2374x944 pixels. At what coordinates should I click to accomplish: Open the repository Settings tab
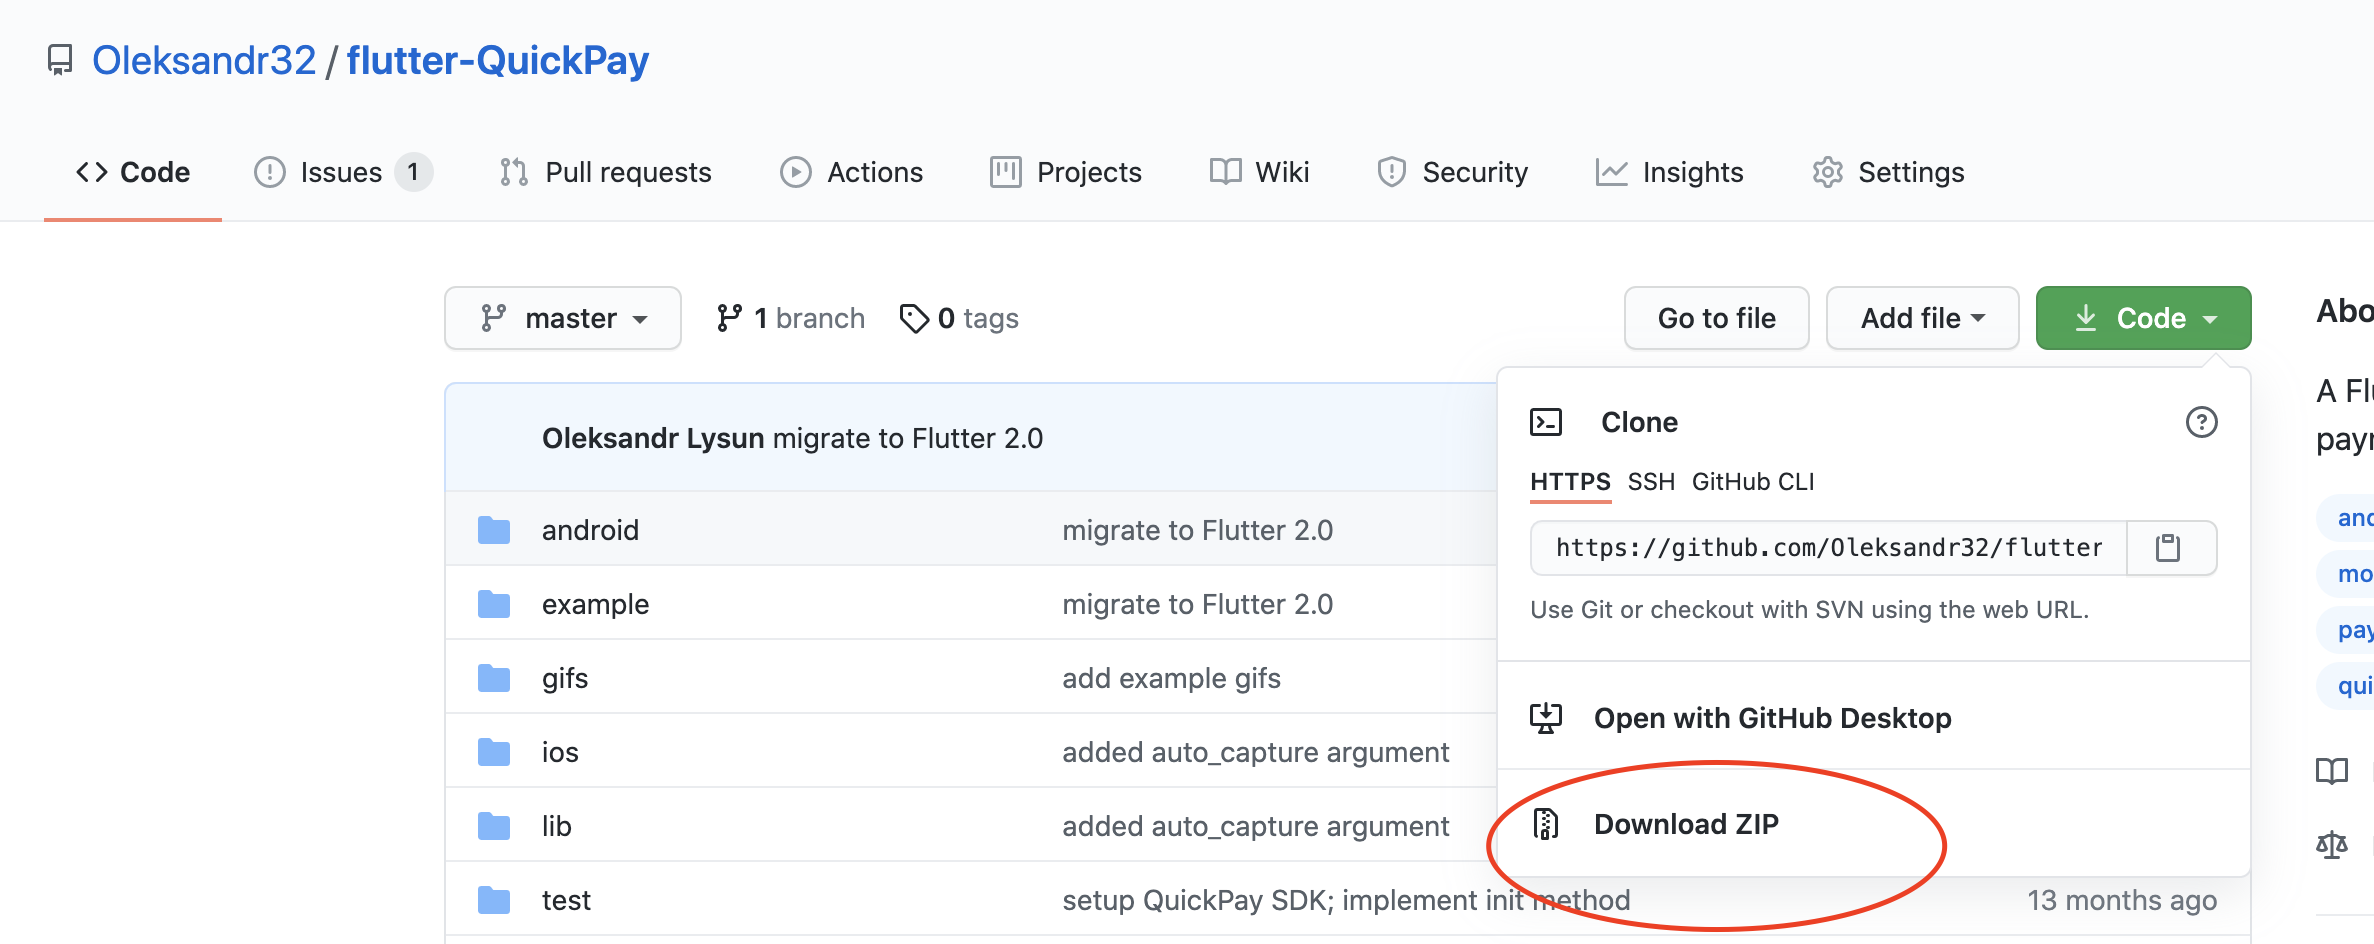click(x=1910, y=171)
